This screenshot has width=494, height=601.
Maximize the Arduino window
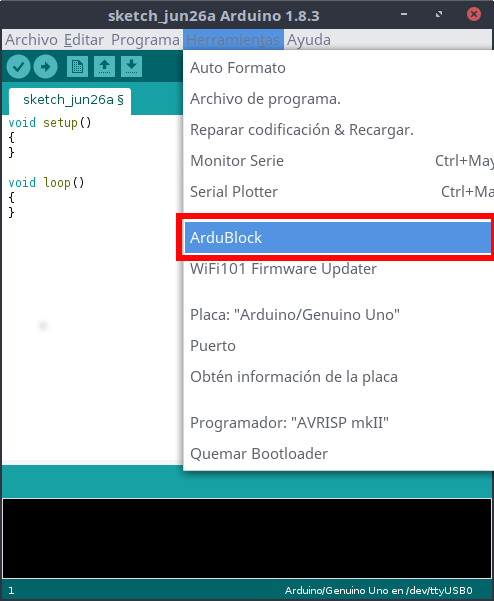point(439,15)
